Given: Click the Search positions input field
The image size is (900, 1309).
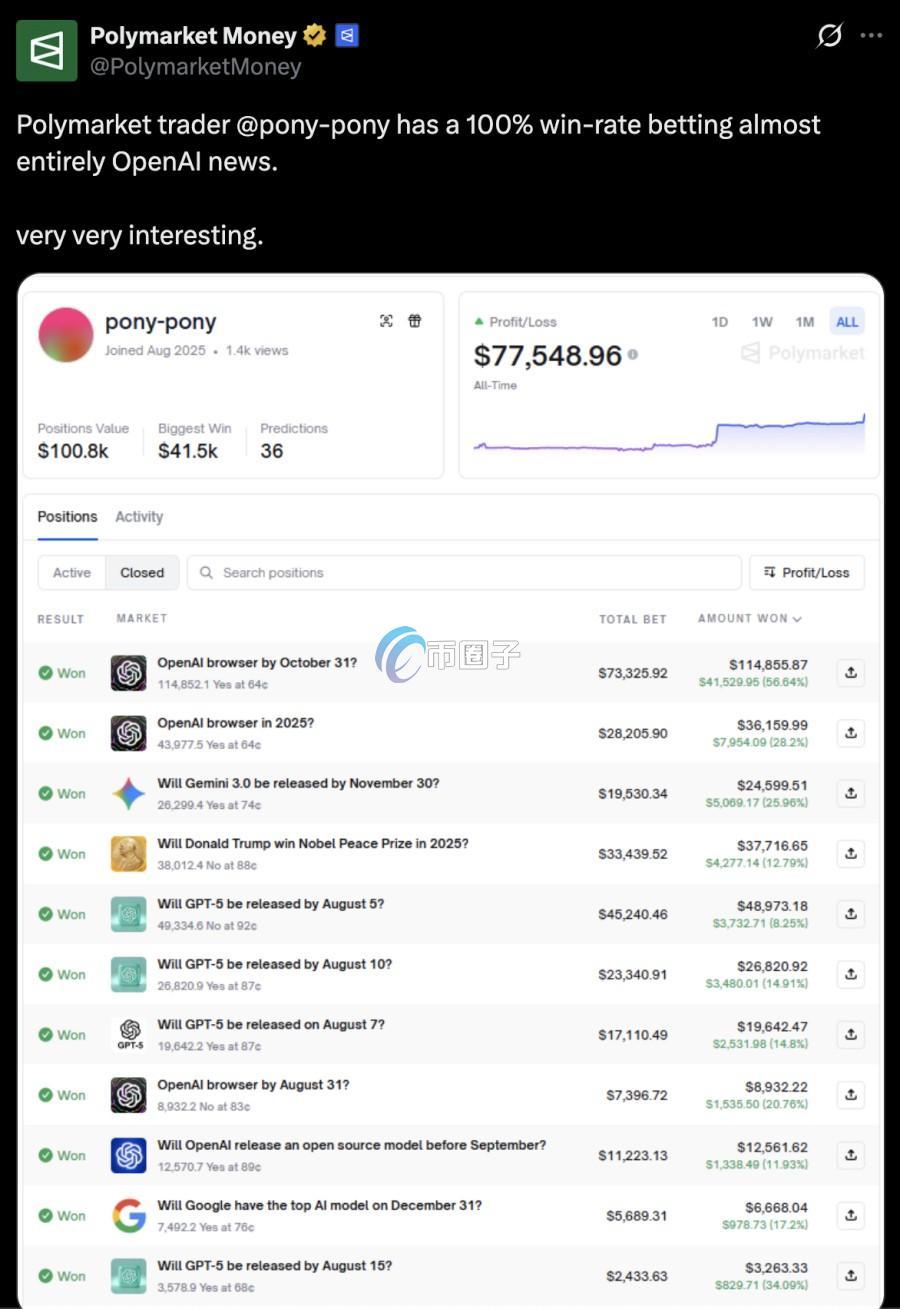Looking at the screenshot, I should pyautogui.click(x=464, y=573).
